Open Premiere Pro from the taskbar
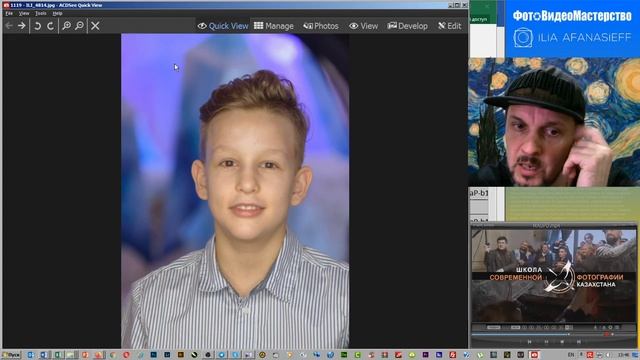640x360 pixels. pyautogui.click(x=425, y=355)
